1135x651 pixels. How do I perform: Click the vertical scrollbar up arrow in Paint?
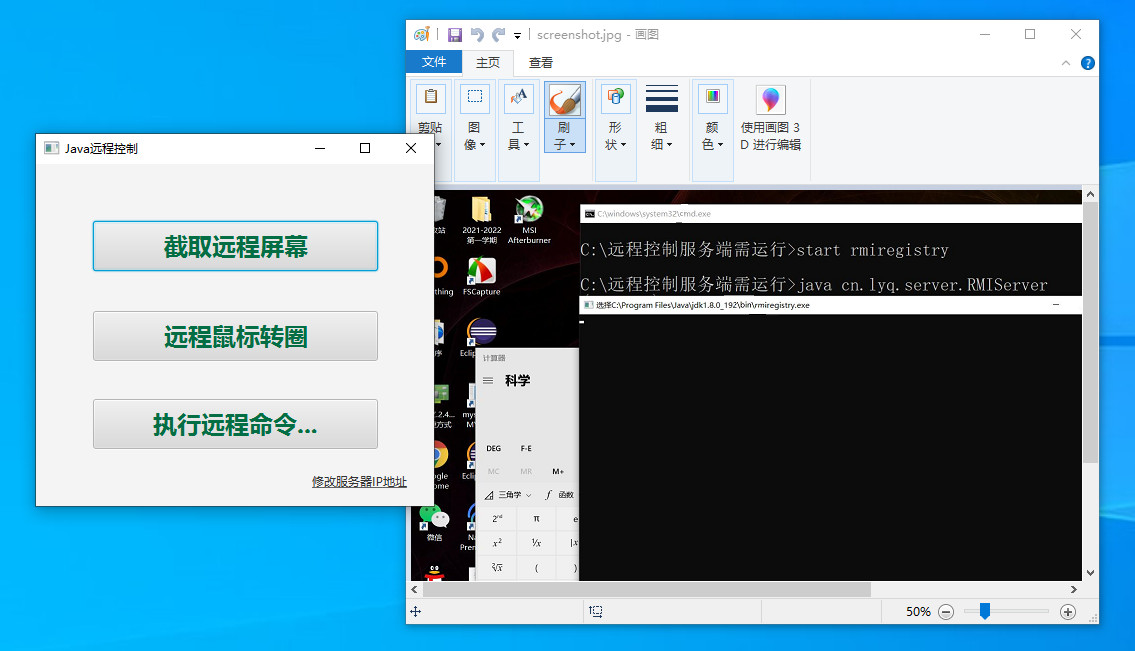click(1090, 195)
